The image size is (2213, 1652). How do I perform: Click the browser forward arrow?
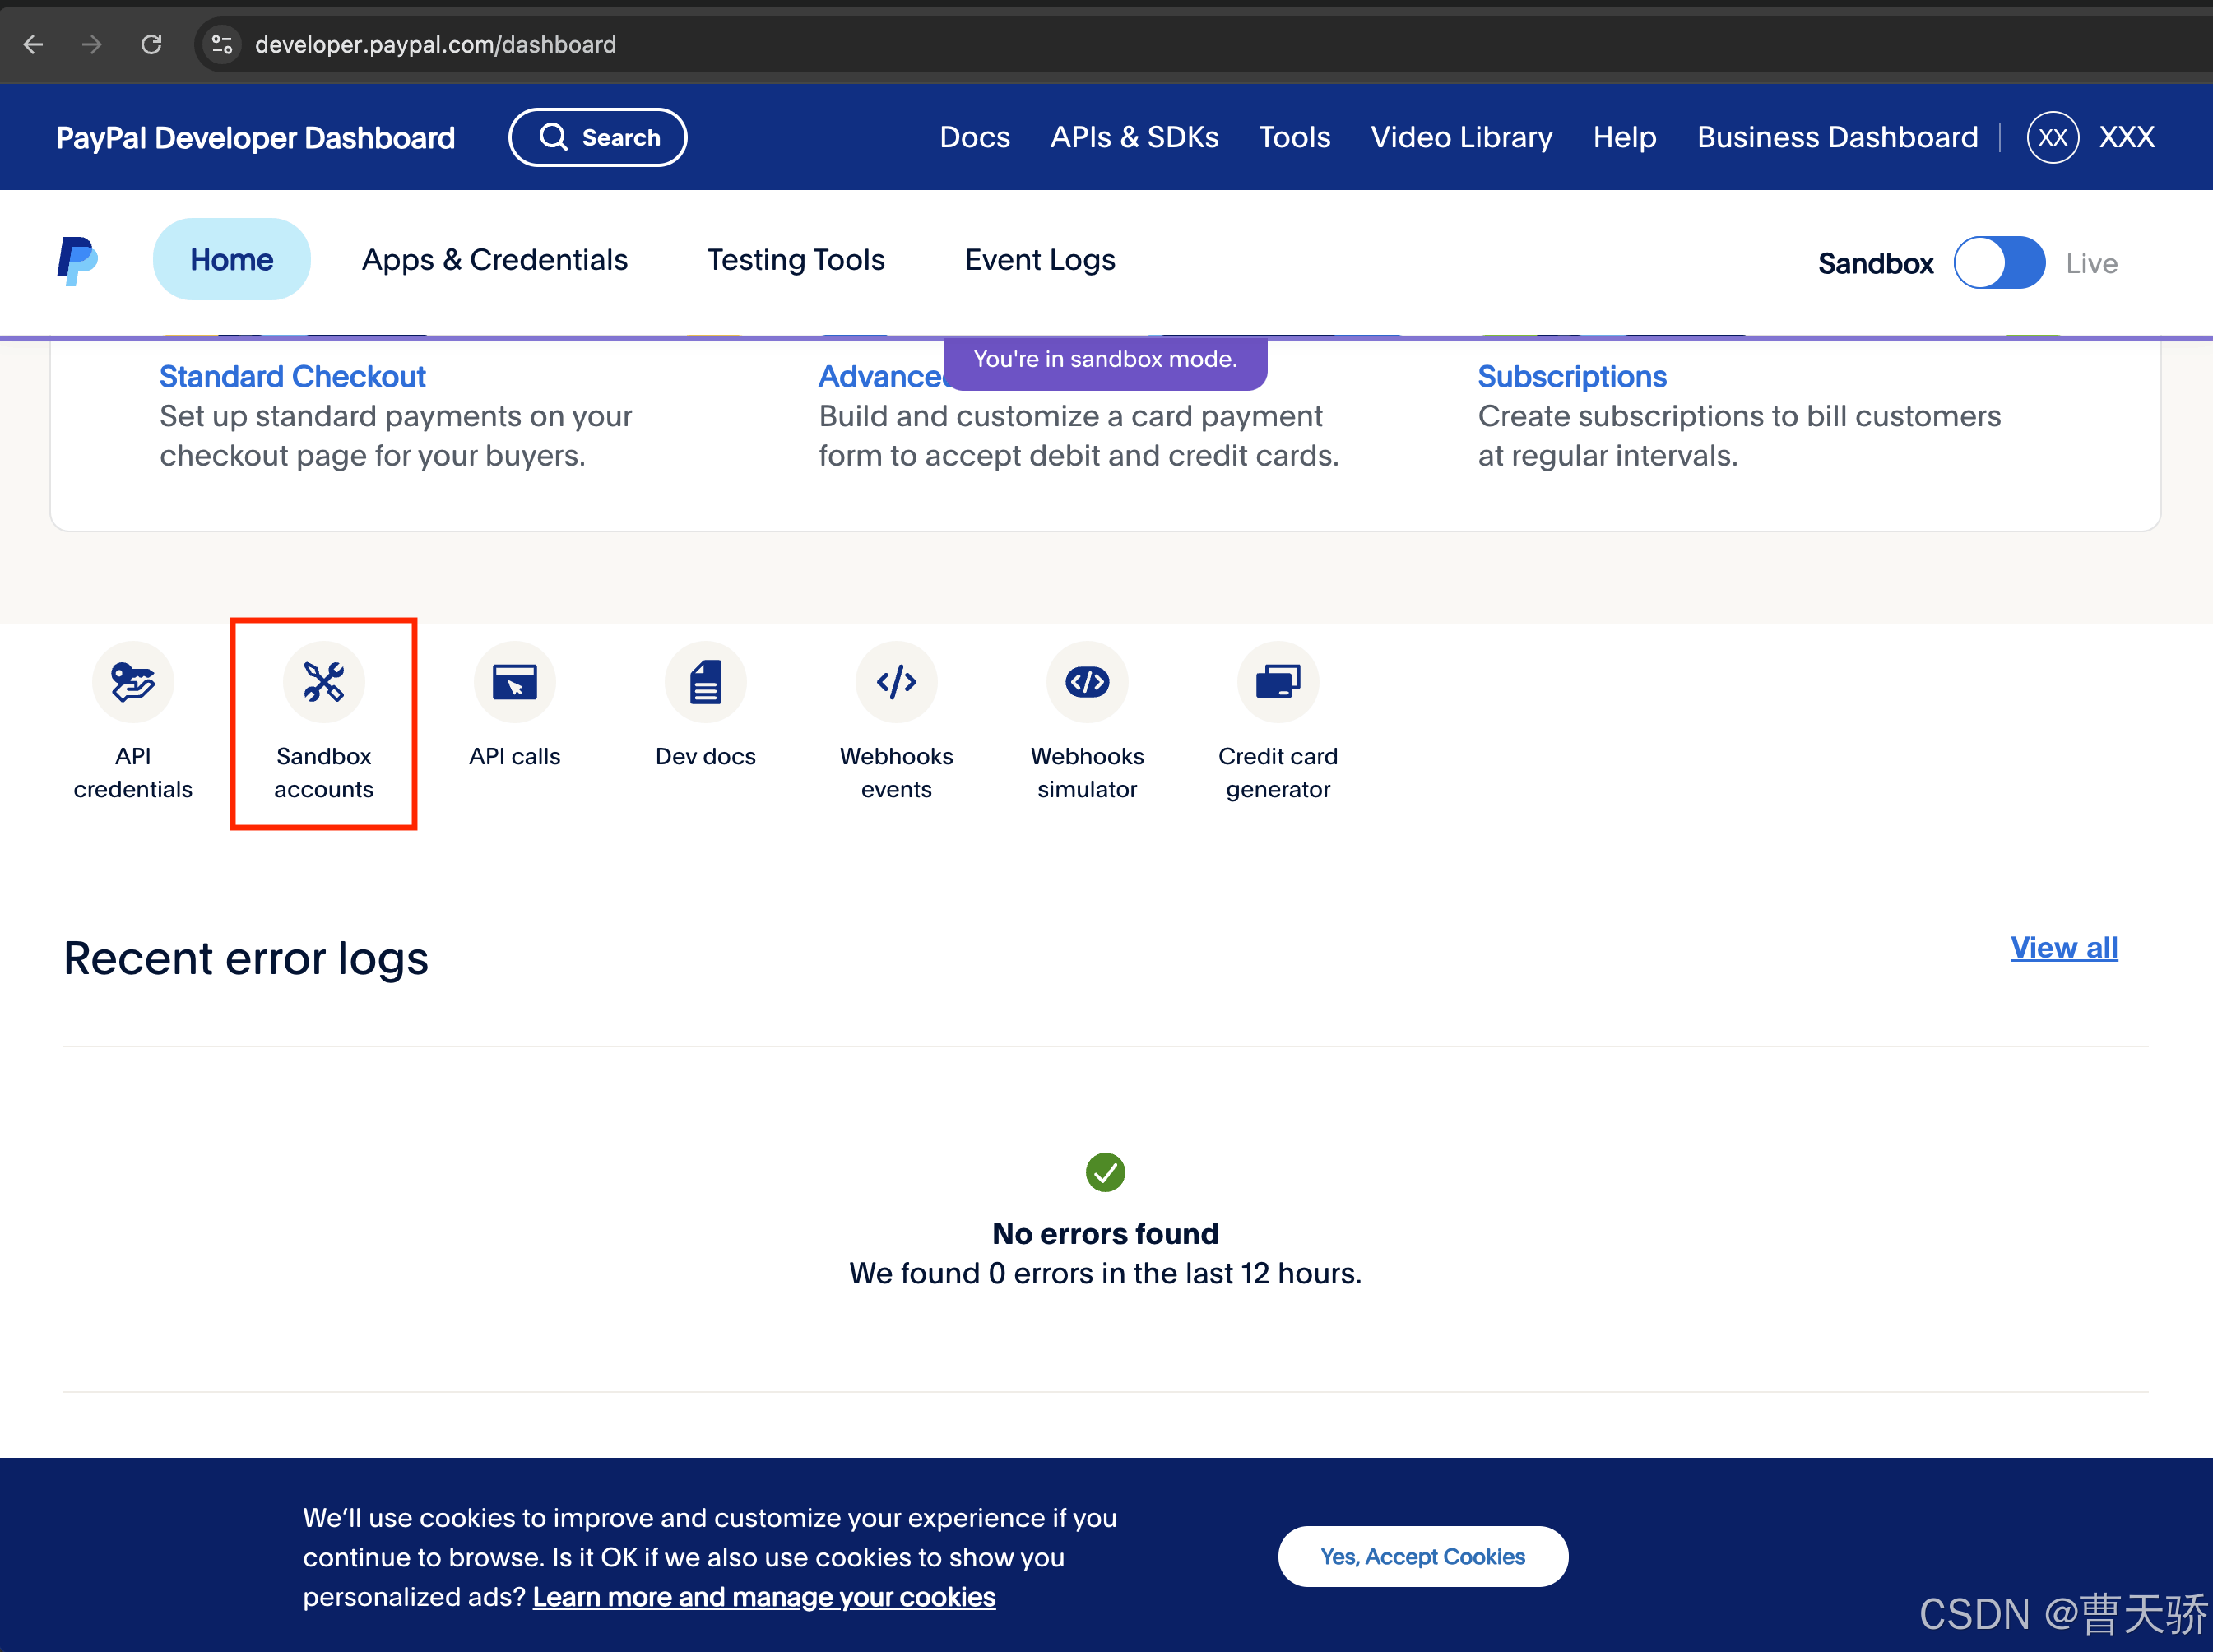tap(92, 44)
